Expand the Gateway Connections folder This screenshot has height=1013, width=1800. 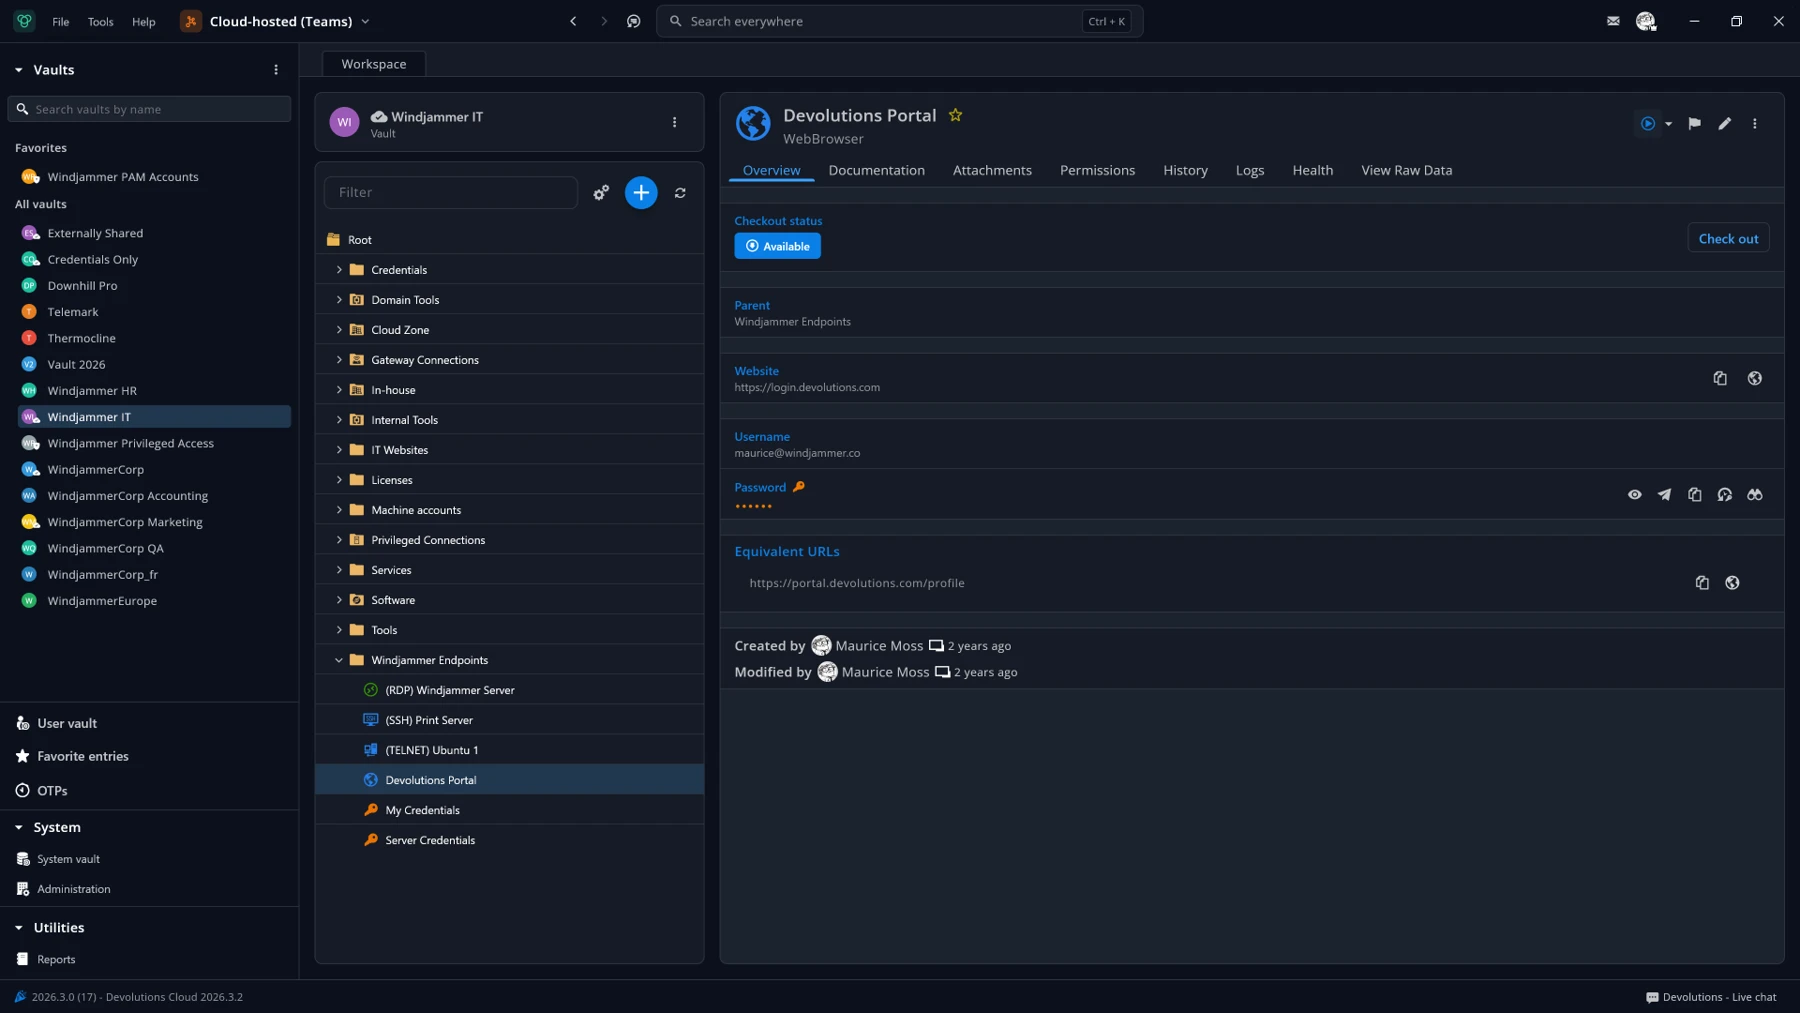[x=339, y=360]
